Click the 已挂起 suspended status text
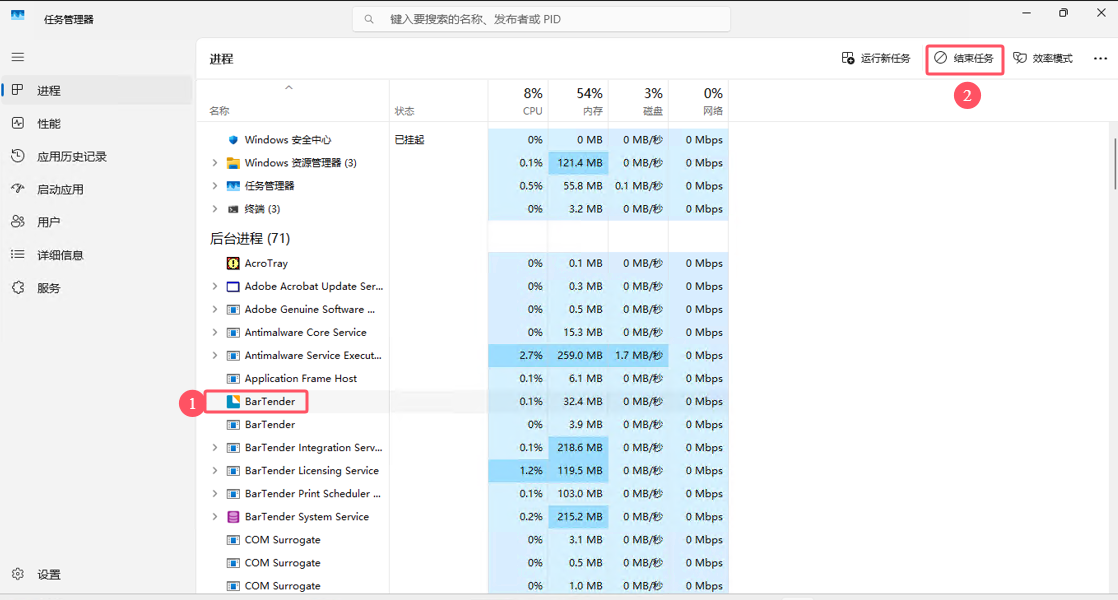The image size is (1118, 600). tap(409, 140)
